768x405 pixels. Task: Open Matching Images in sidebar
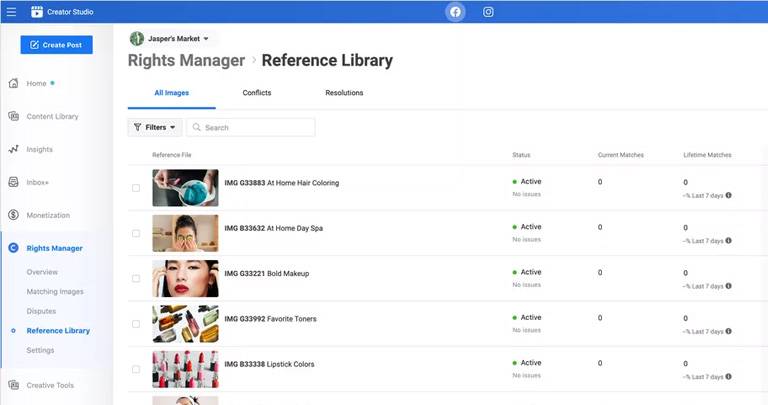point(55,291)
